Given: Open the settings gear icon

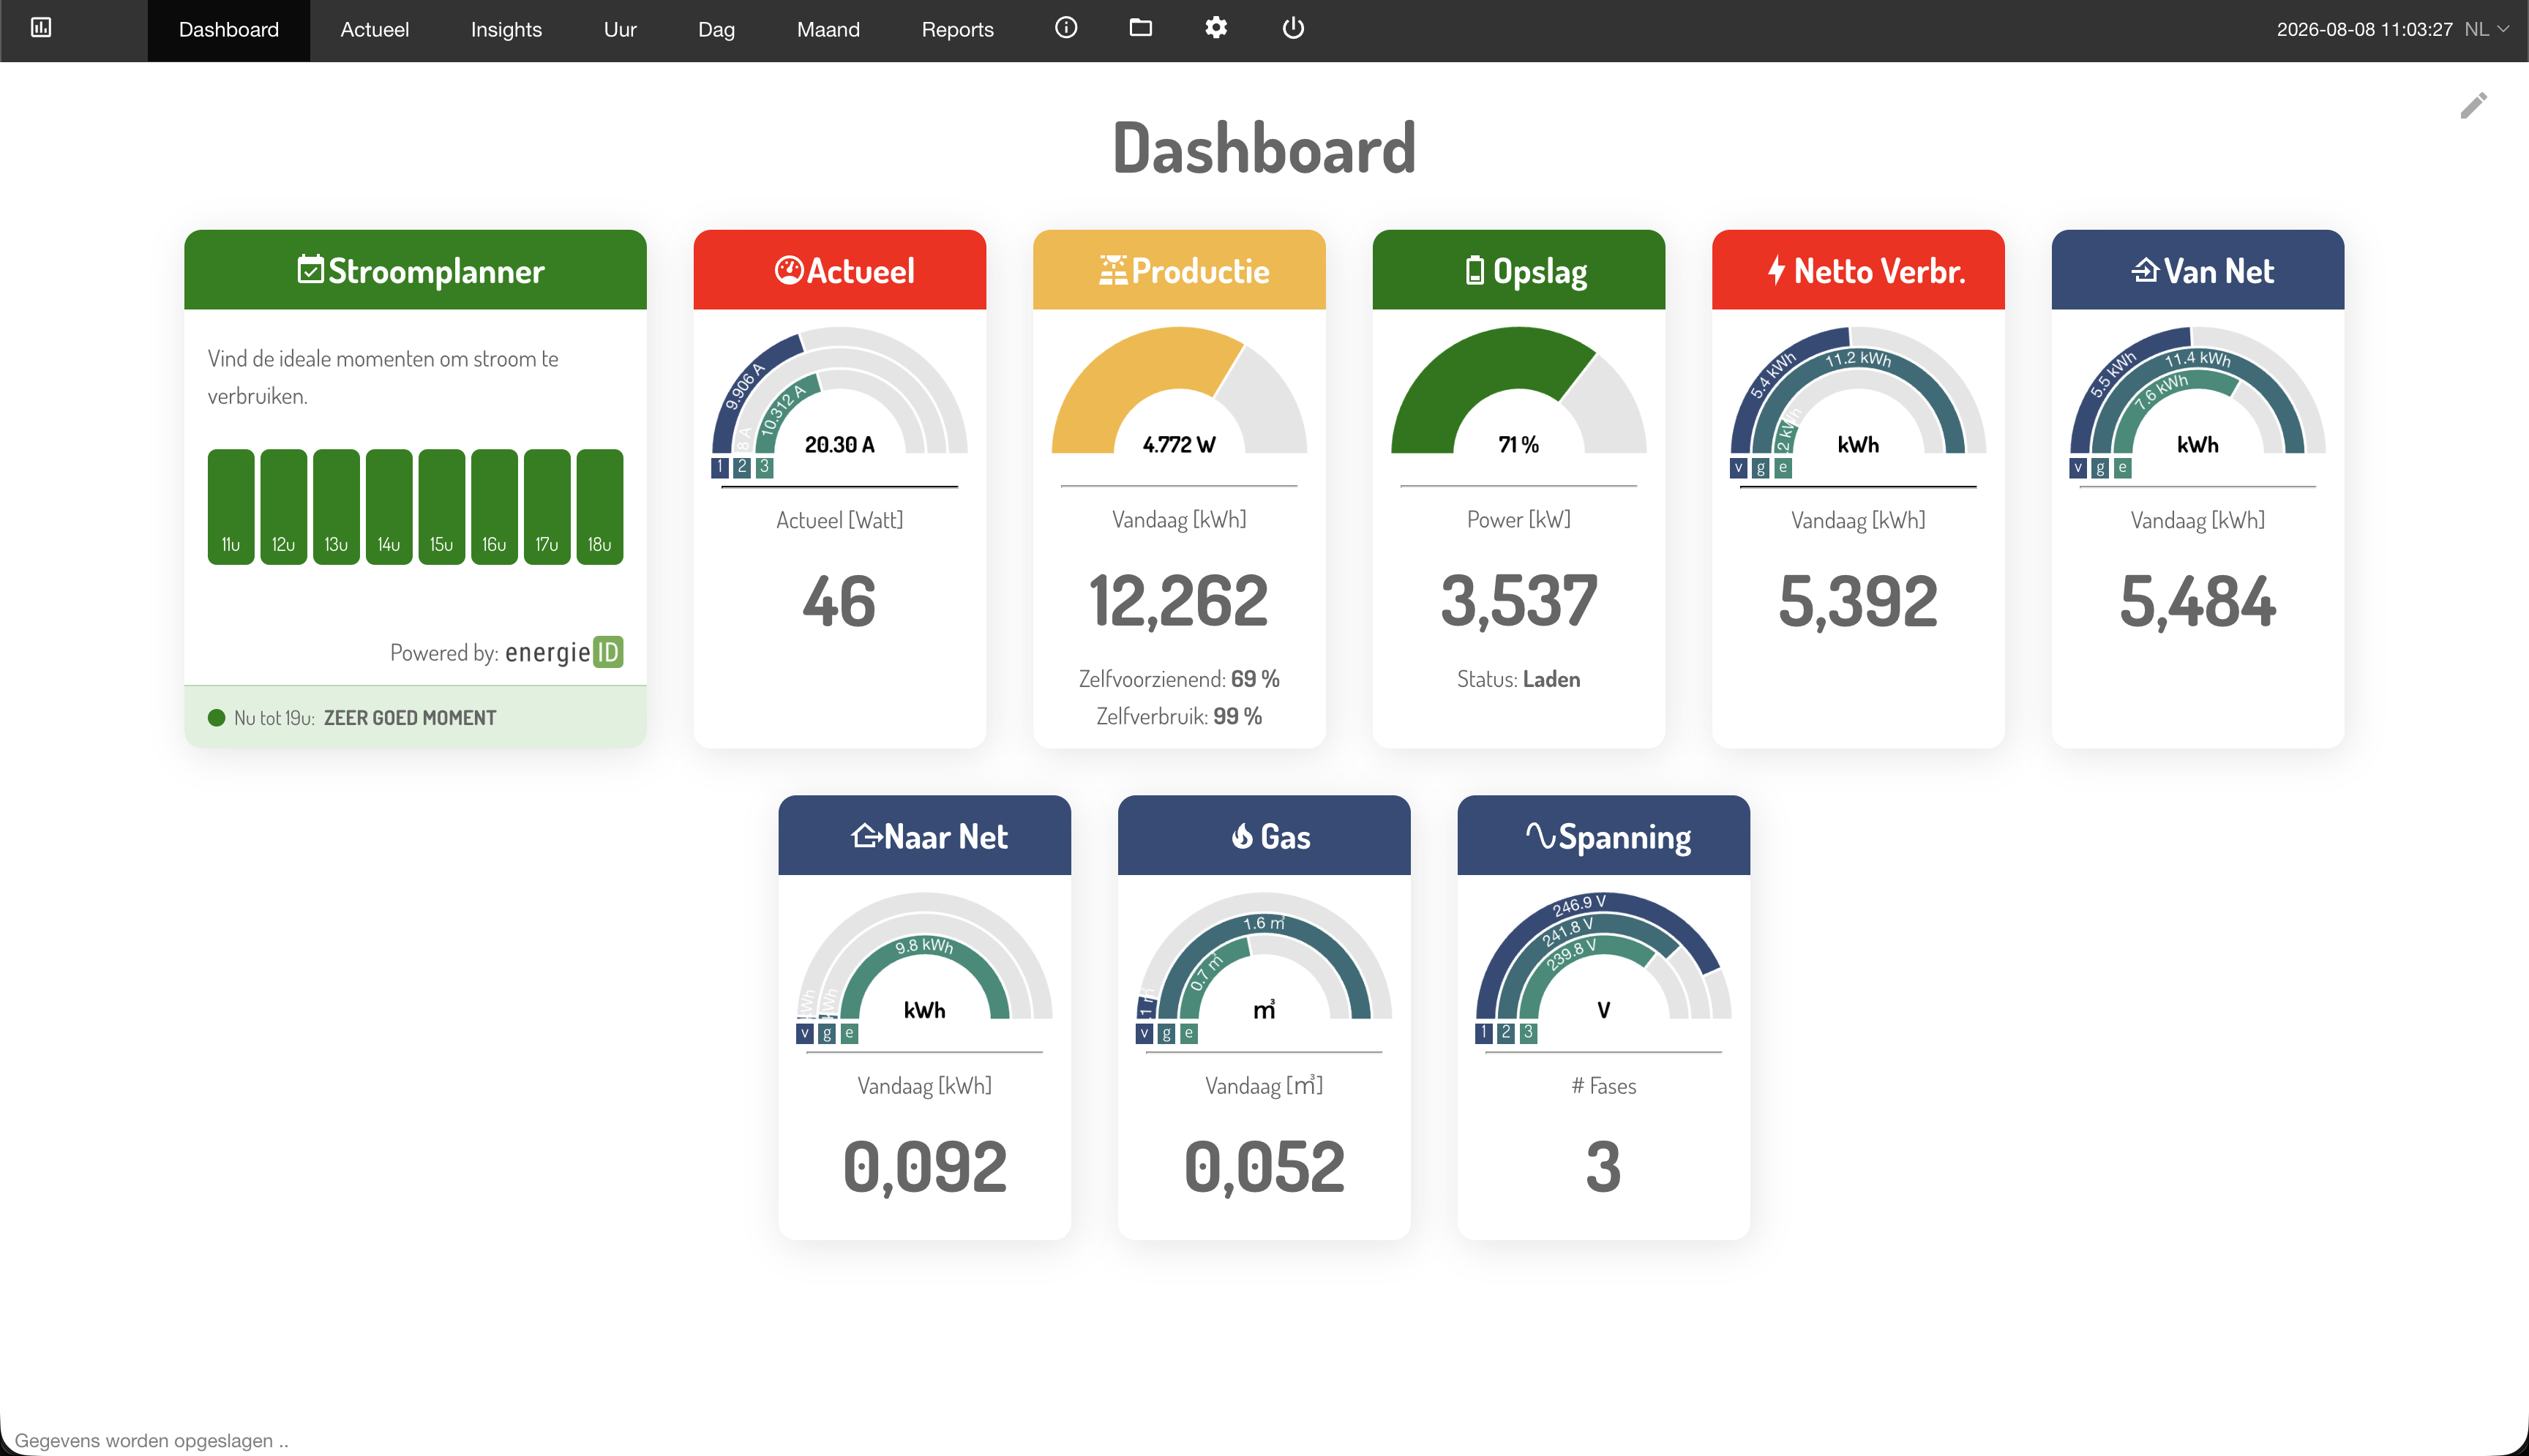Looking at the screenshot, I should [x=1216, y=28].
